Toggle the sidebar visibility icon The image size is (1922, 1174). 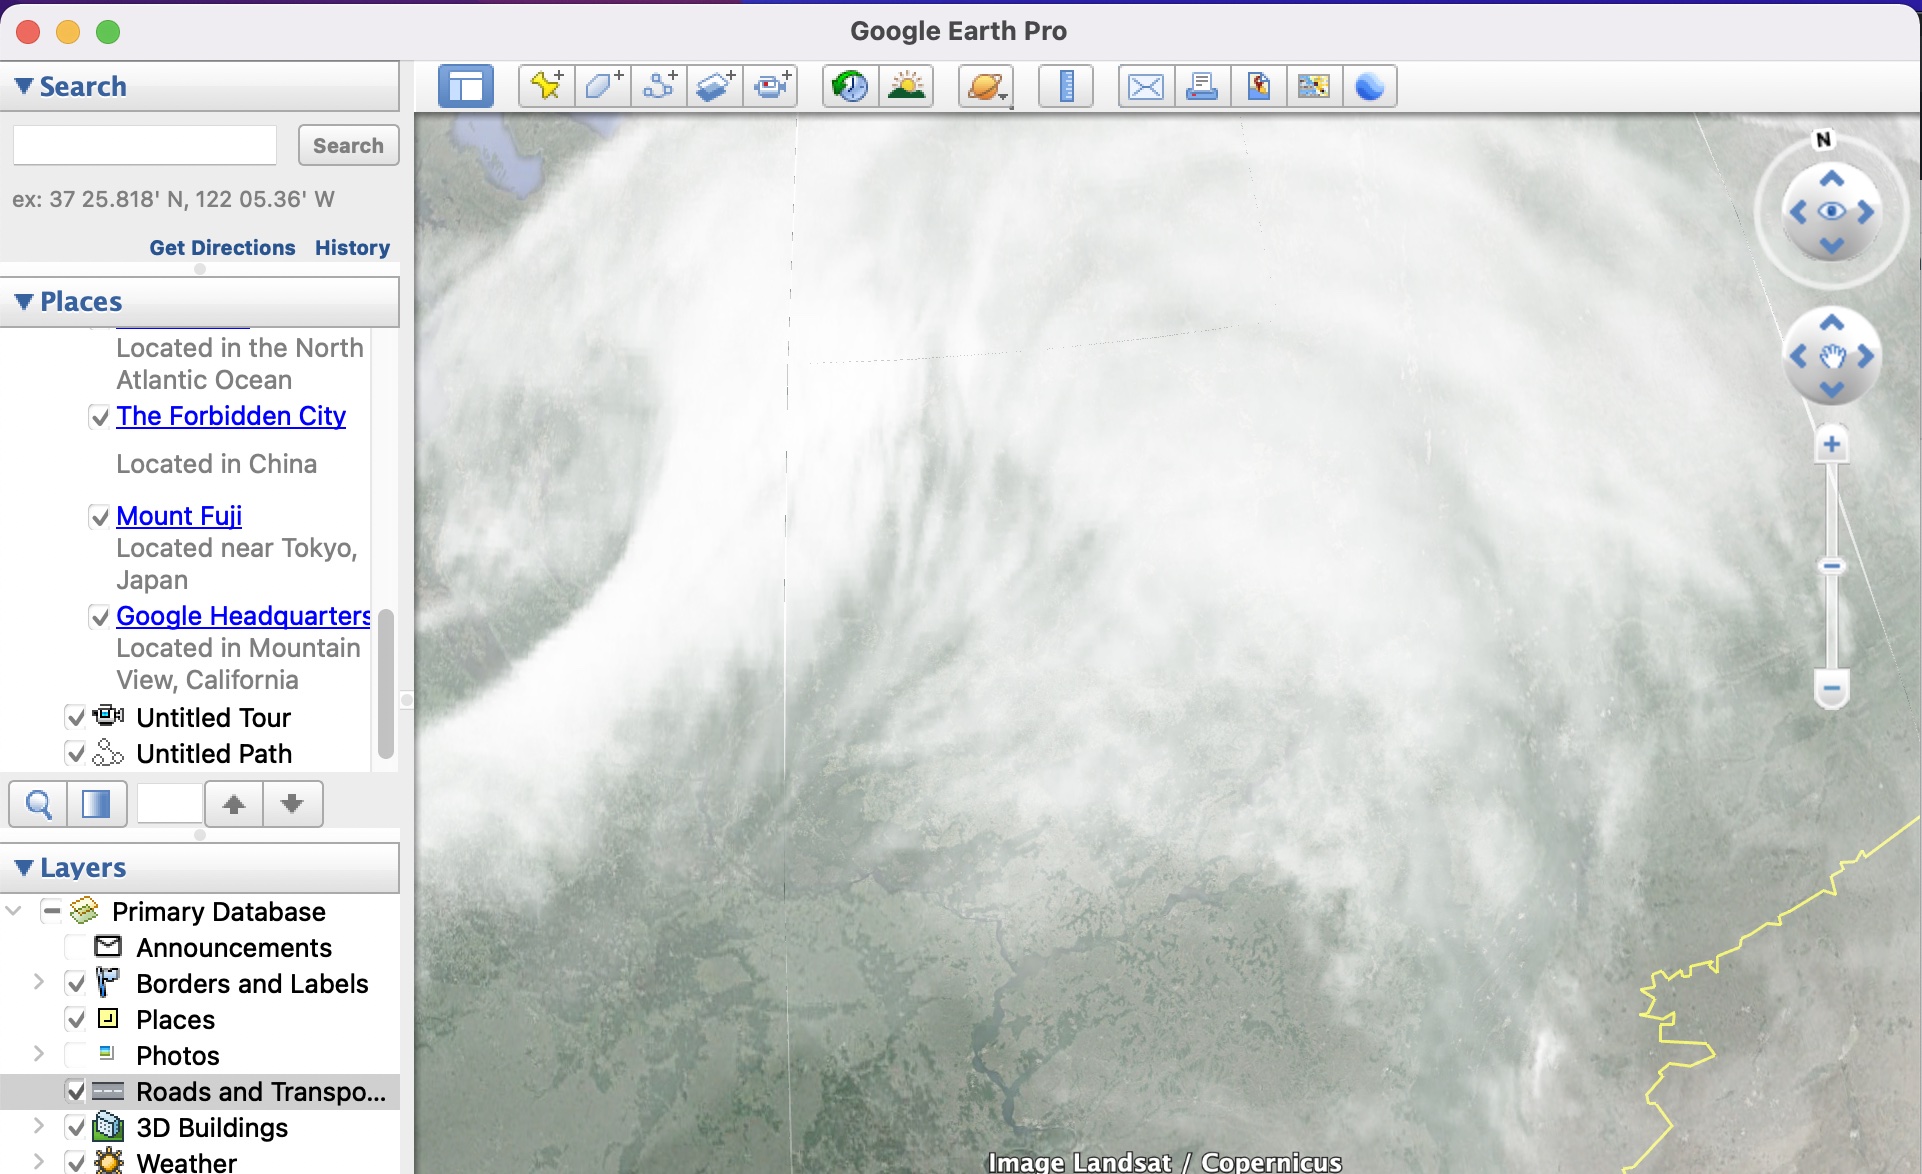click(466, 87)
